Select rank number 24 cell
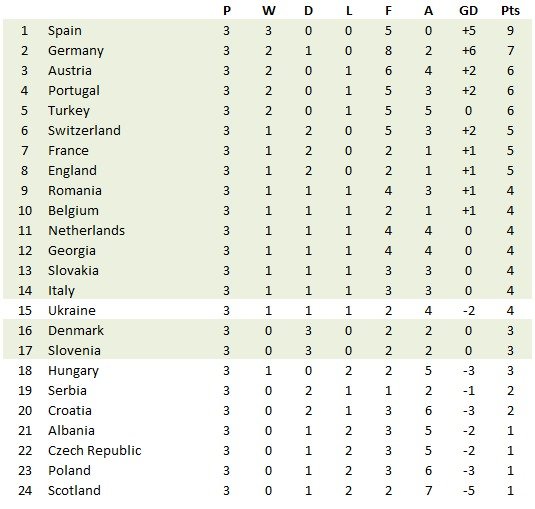Viewport: 535px width, 509px height. pyautogui.click(x=25, y=491)
